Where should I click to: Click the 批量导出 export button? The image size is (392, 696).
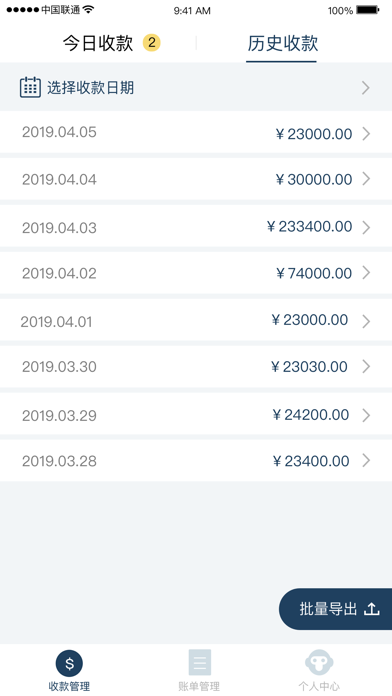tap(336, 609)
